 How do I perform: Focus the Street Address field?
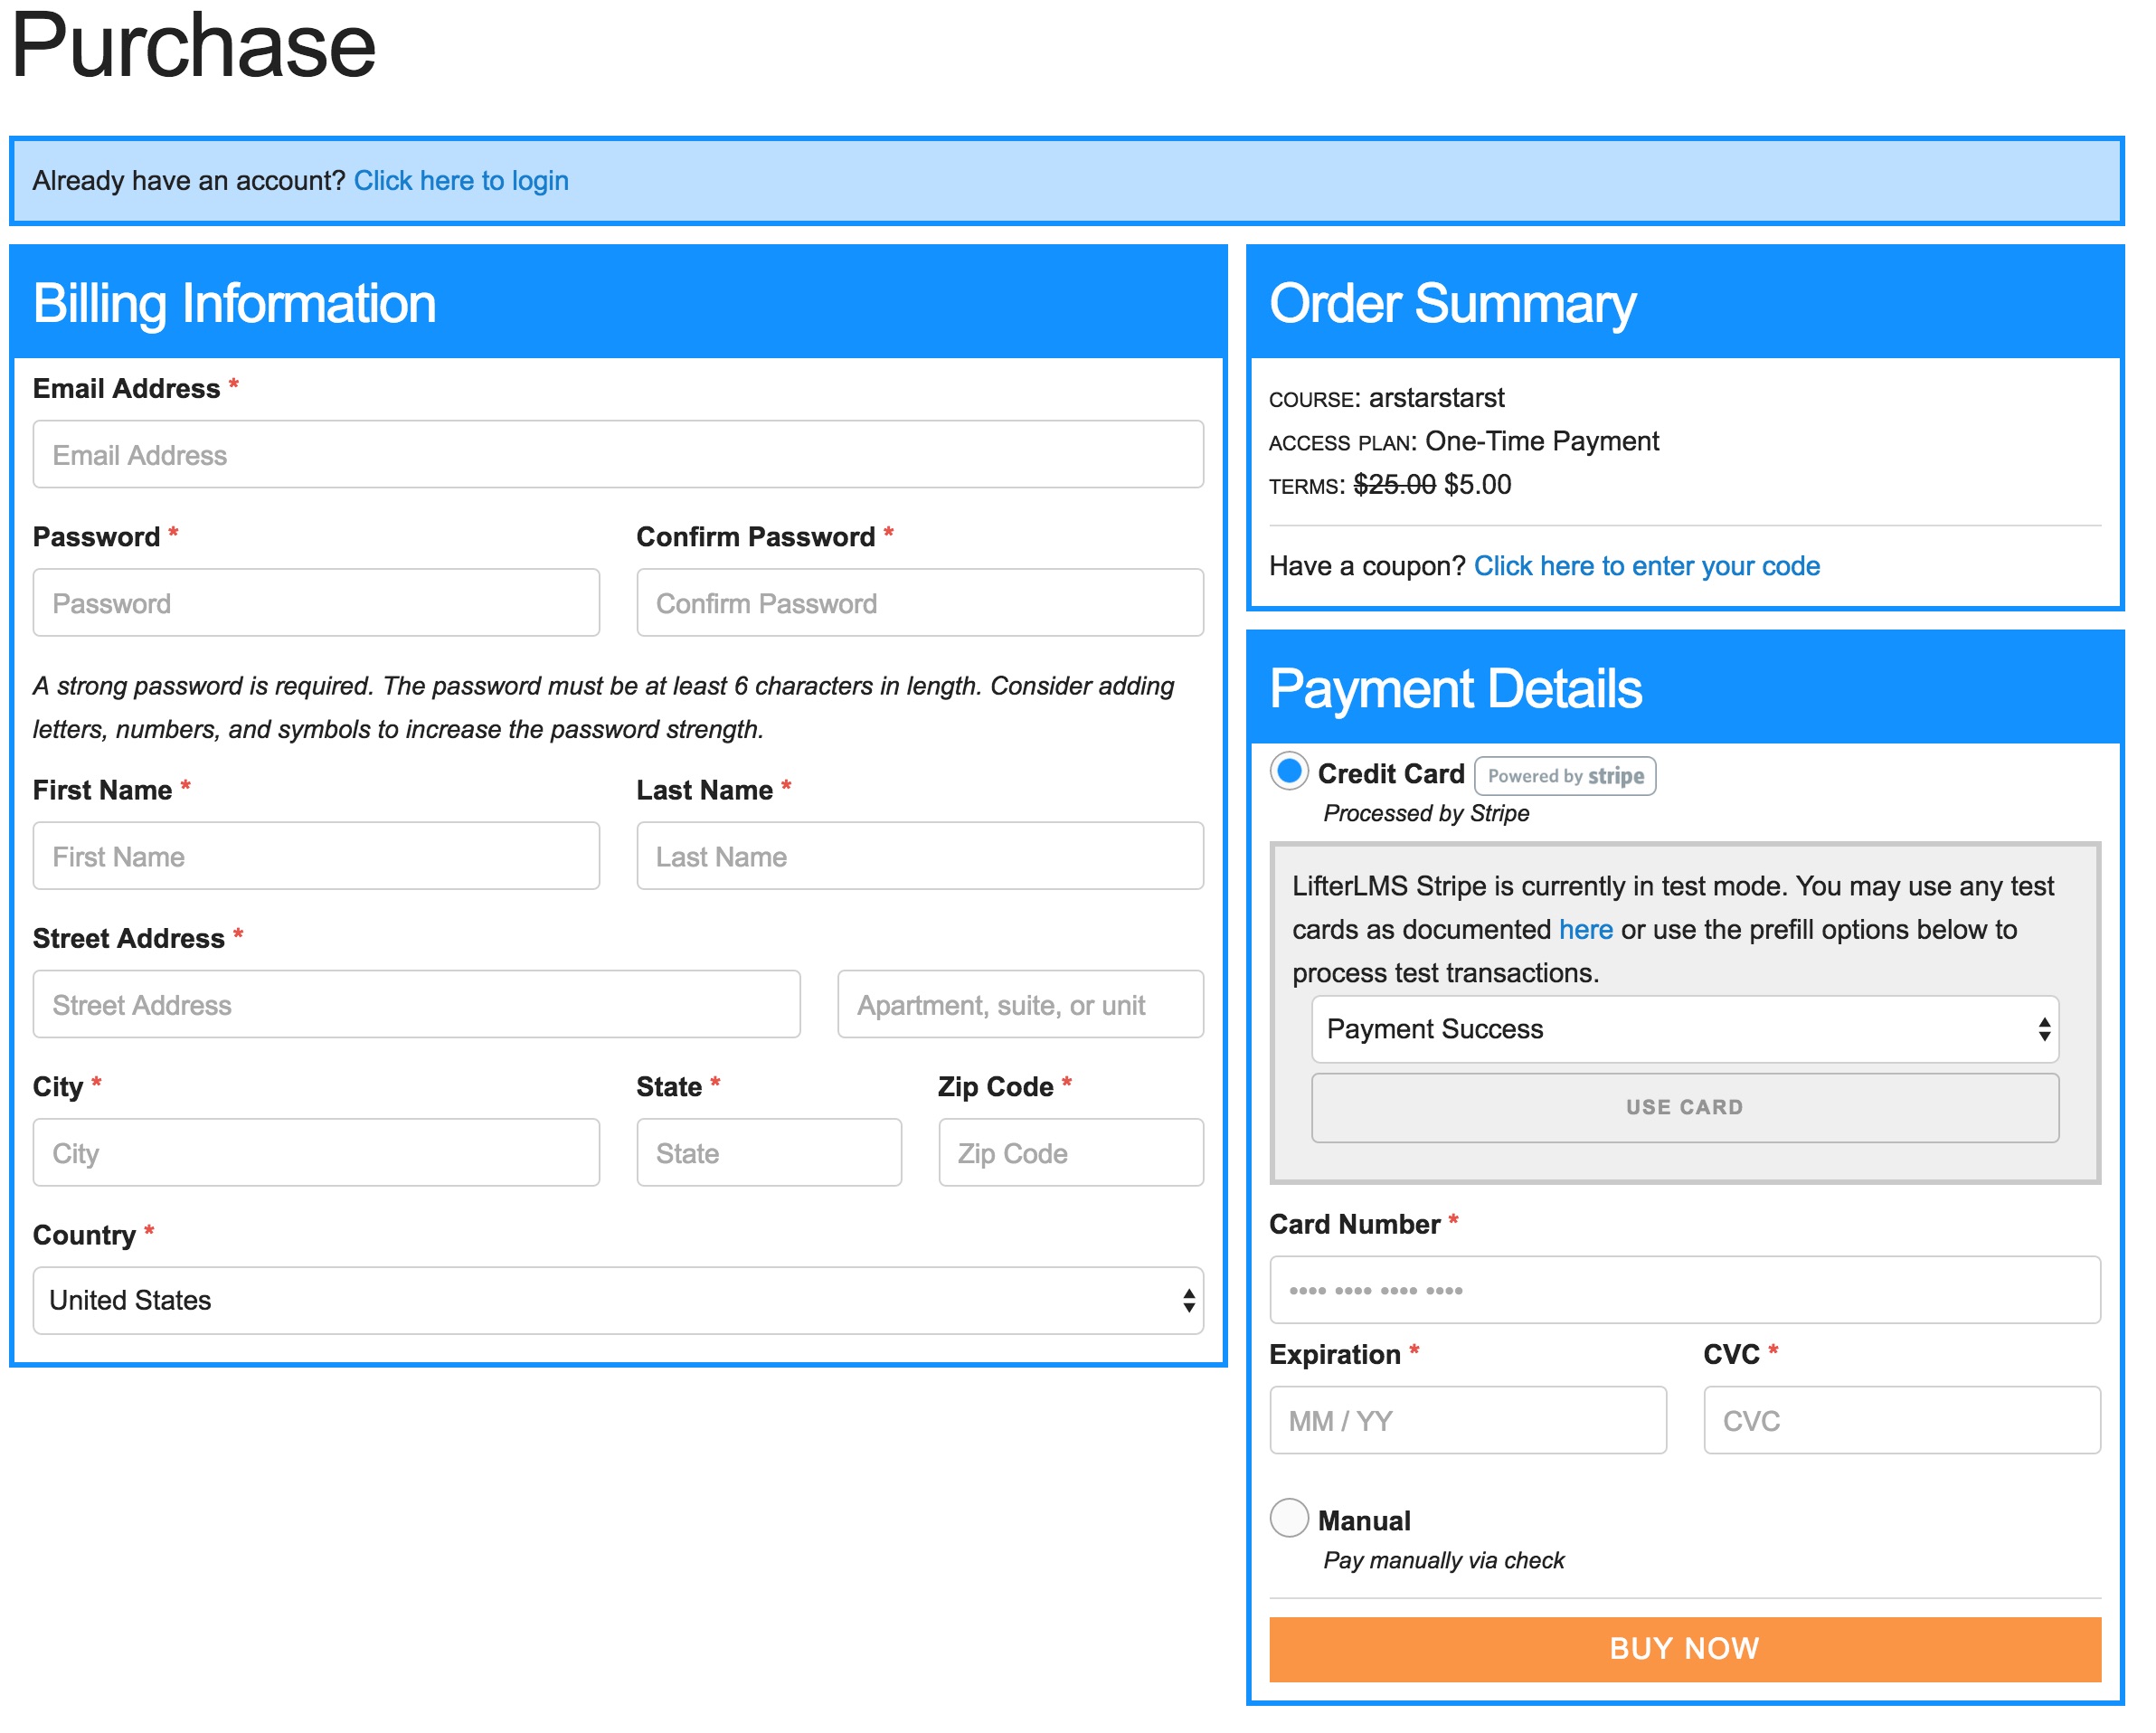click(x=415, y=1004)
